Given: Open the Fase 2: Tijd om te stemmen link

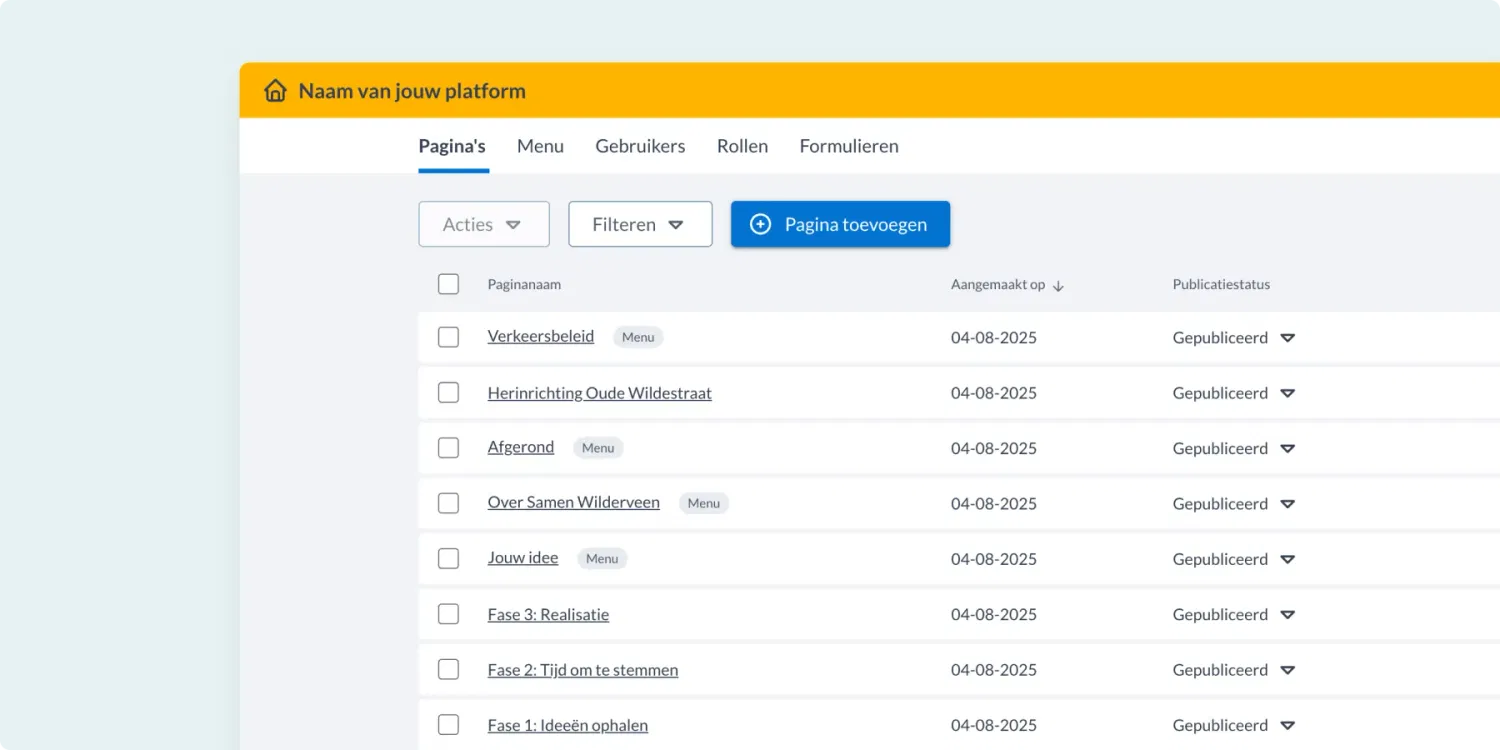Looking at the screenshot, I should [583, 670].
